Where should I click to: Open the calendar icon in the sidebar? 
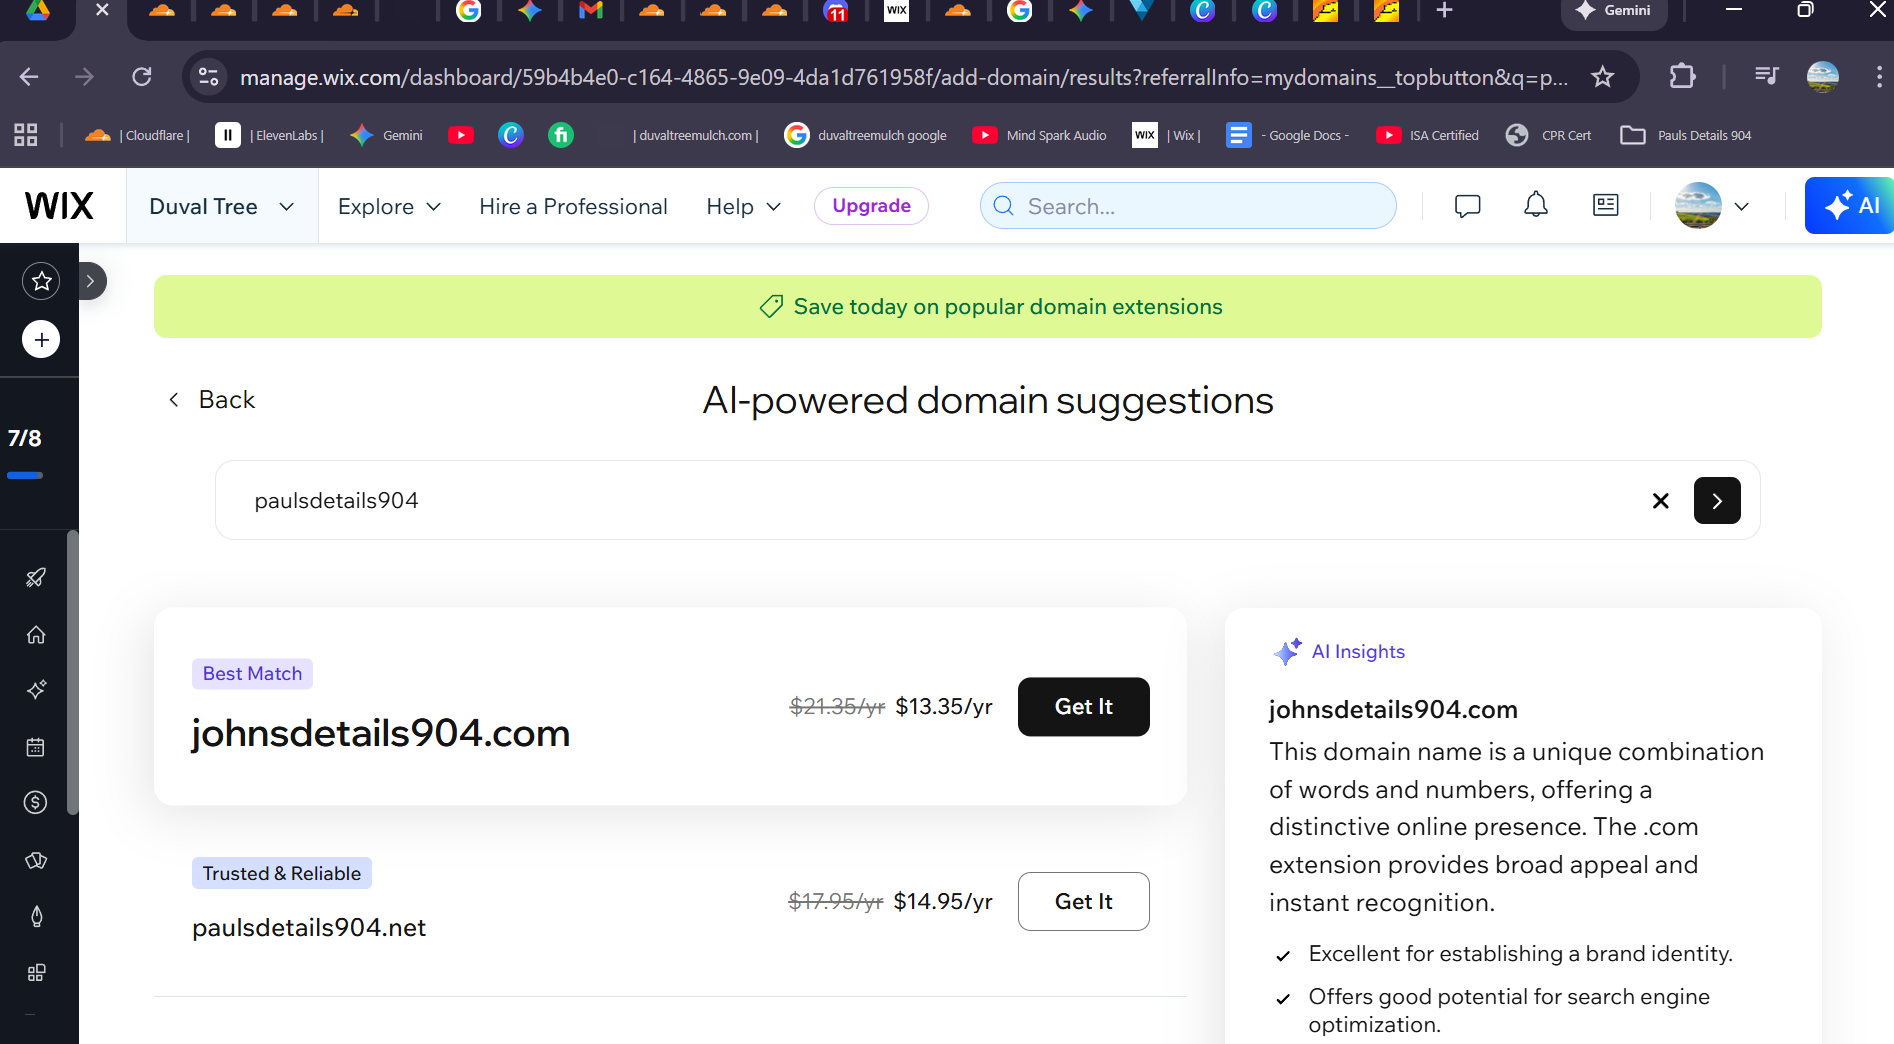pyautogui.click(x=36, y=747)
